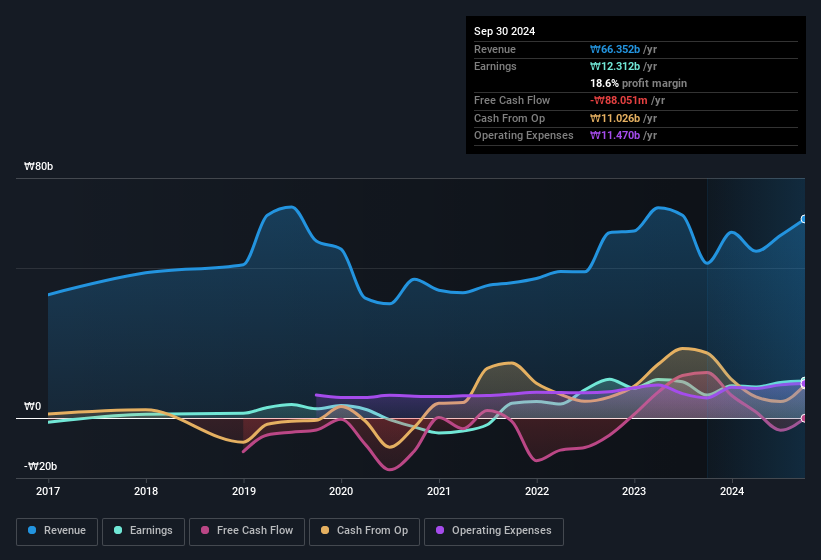The image size is (821, 560).
Task: Toggle the Free Cash Flow legend button
Action: (x=247, y=531)
